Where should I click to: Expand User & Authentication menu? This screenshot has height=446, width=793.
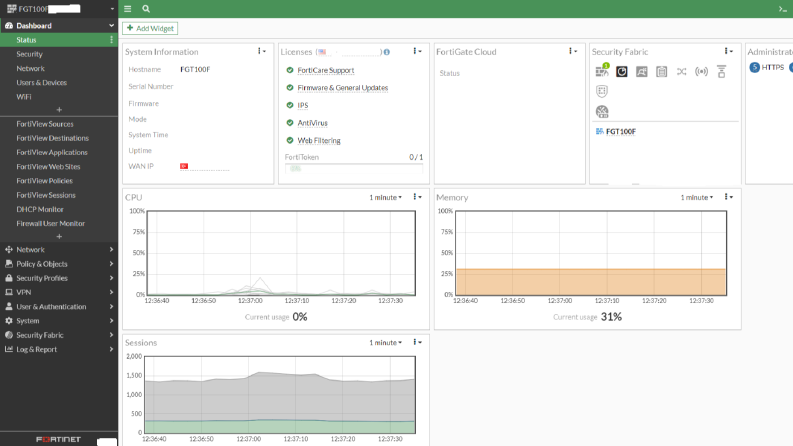59,306
